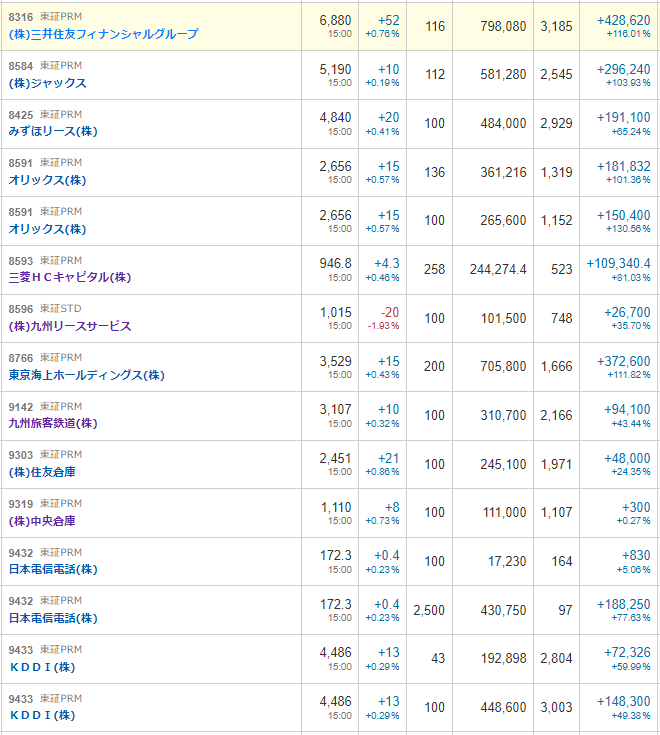The height and width of the screenshot is (735, 660).
Task: Select acquisition price 3,003
Action: tap(556, 707)
